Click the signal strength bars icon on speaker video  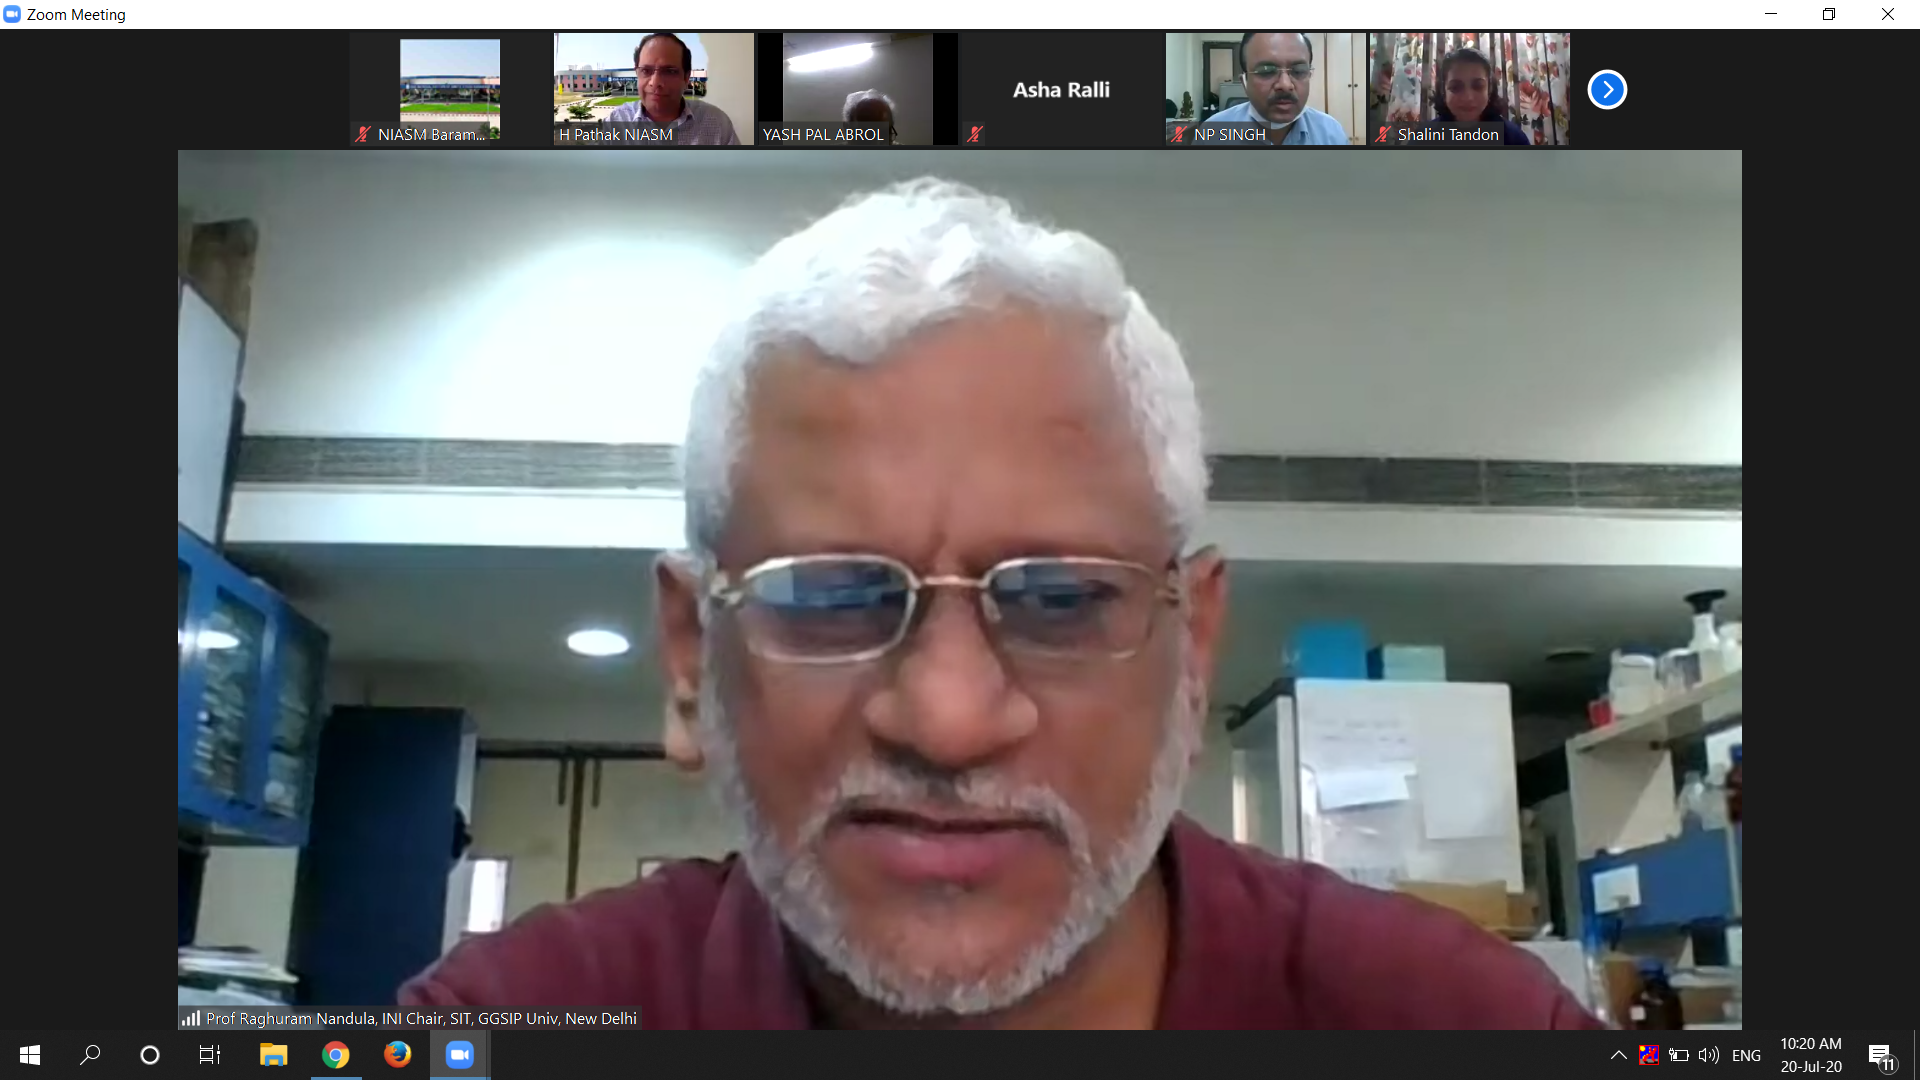[x=191, y=1018]
